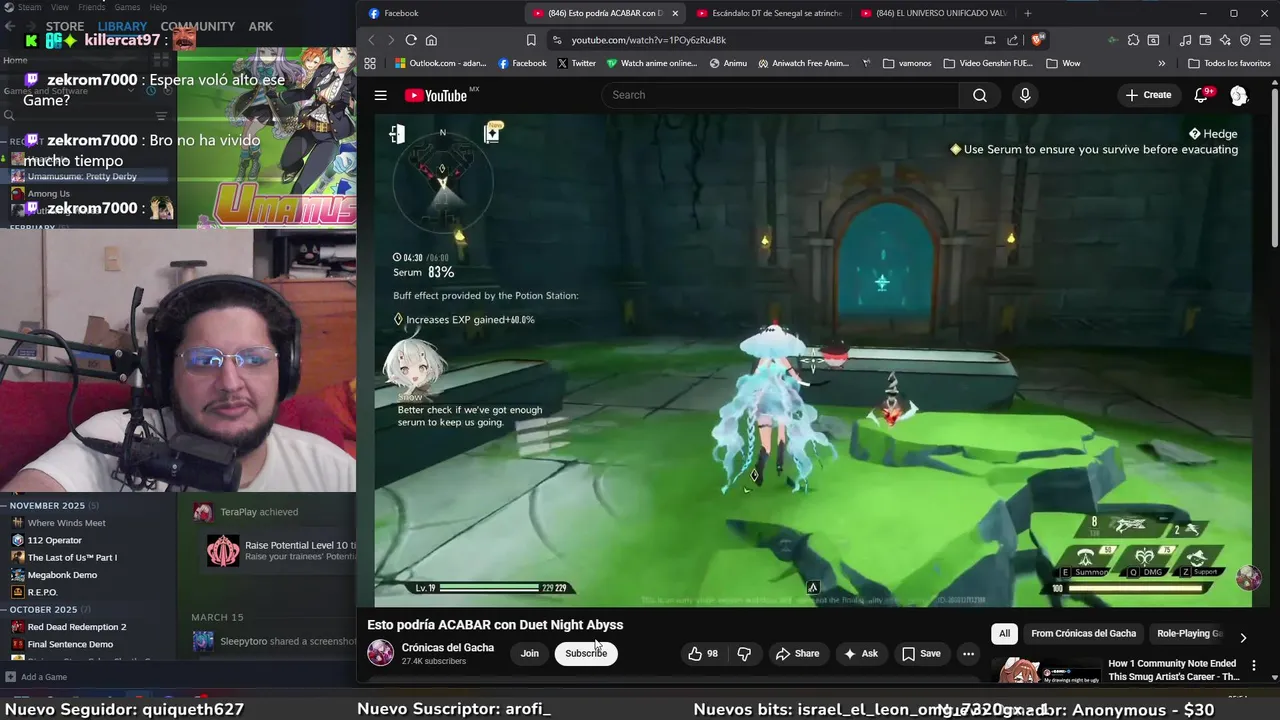Open the Community Note recommended video thumbnail
The height and width of the screenshot is (720, 1280).
(x=1046, y=668)
